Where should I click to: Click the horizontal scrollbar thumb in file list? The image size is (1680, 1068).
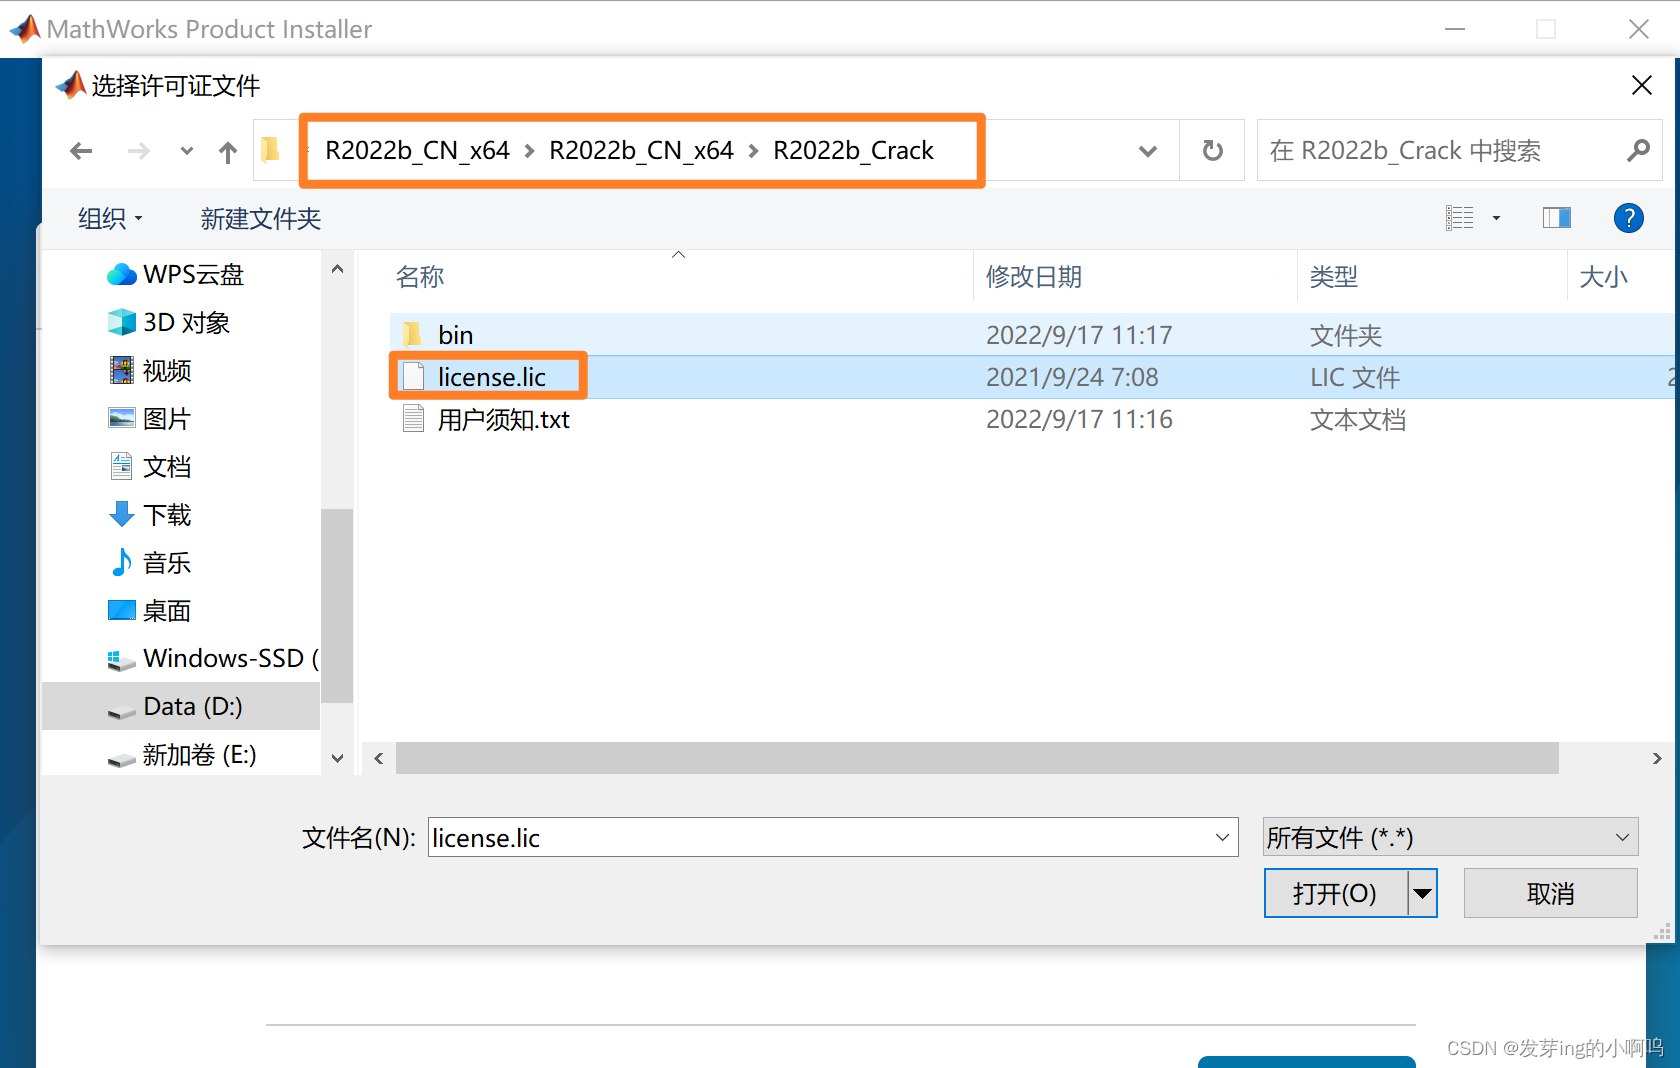977,758
